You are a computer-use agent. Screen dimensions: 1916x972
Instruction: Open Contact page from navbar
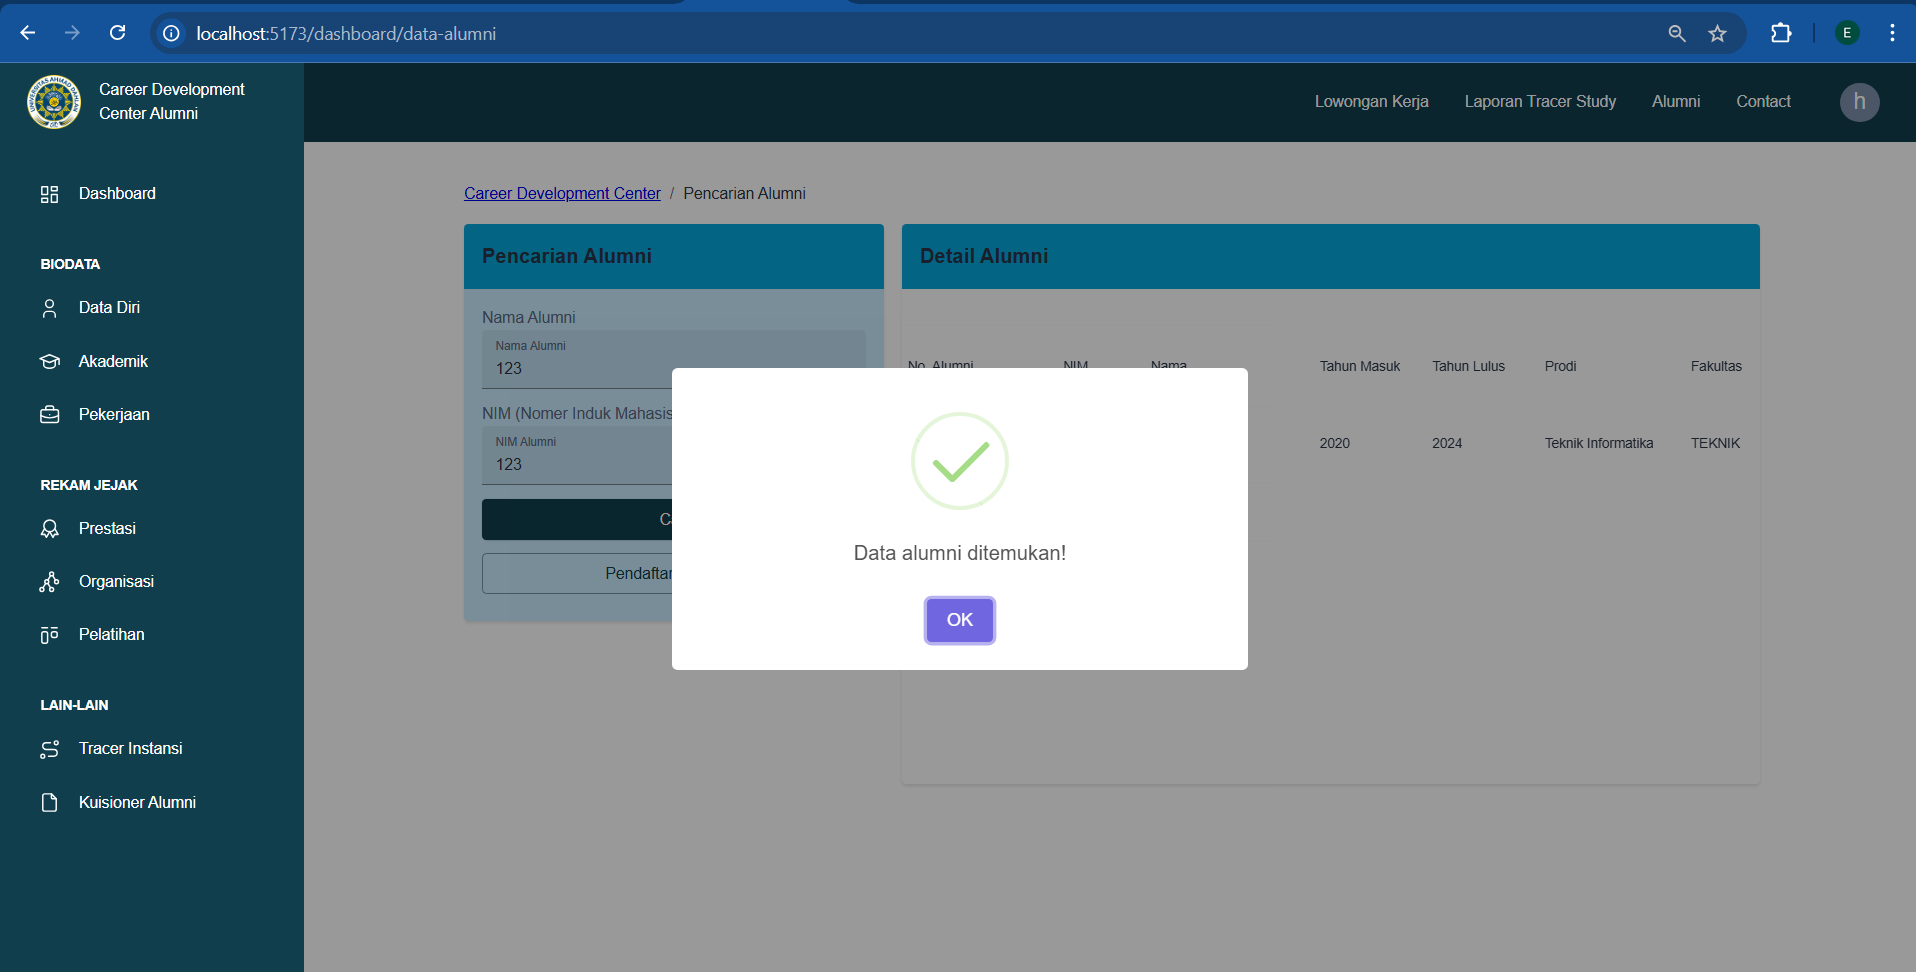point(1762,102)
